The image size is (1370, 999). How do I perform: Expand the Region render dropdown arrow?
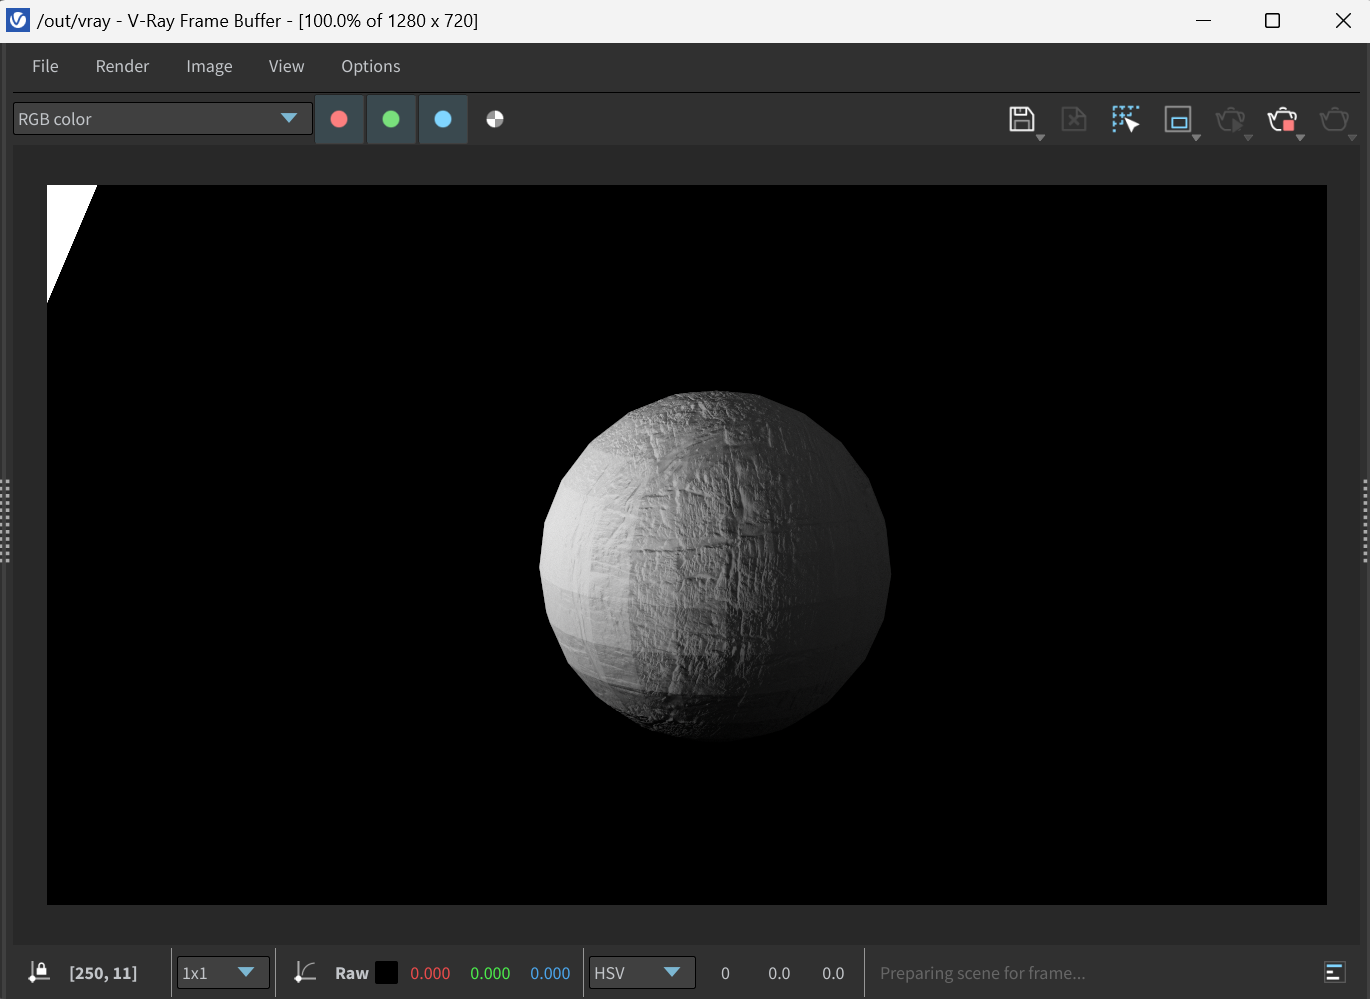pos(1197,138)
